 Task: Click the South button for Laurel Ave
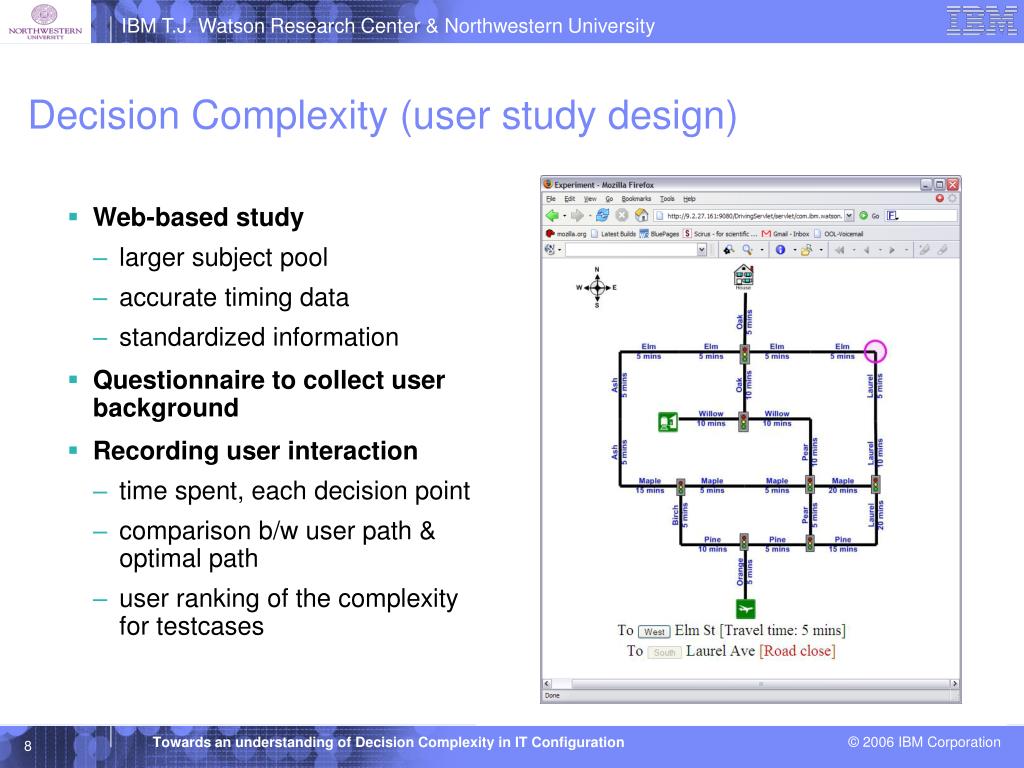pos(664,652)
